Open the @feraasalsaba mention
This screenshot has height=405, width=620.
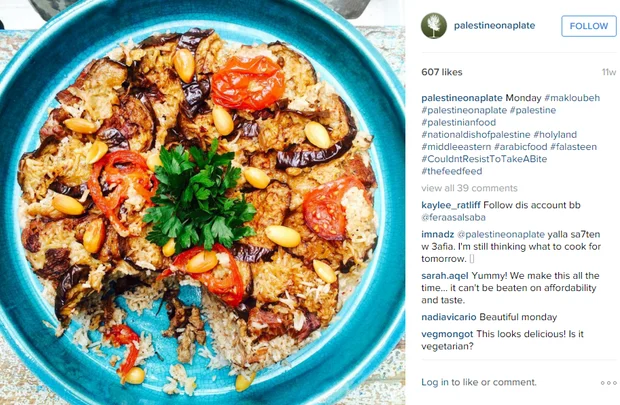point(454,217)
